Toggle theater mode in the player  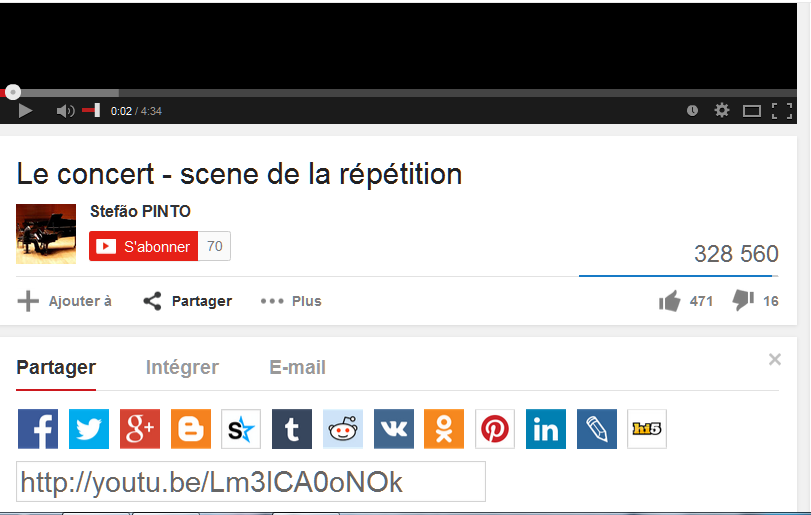752,111
